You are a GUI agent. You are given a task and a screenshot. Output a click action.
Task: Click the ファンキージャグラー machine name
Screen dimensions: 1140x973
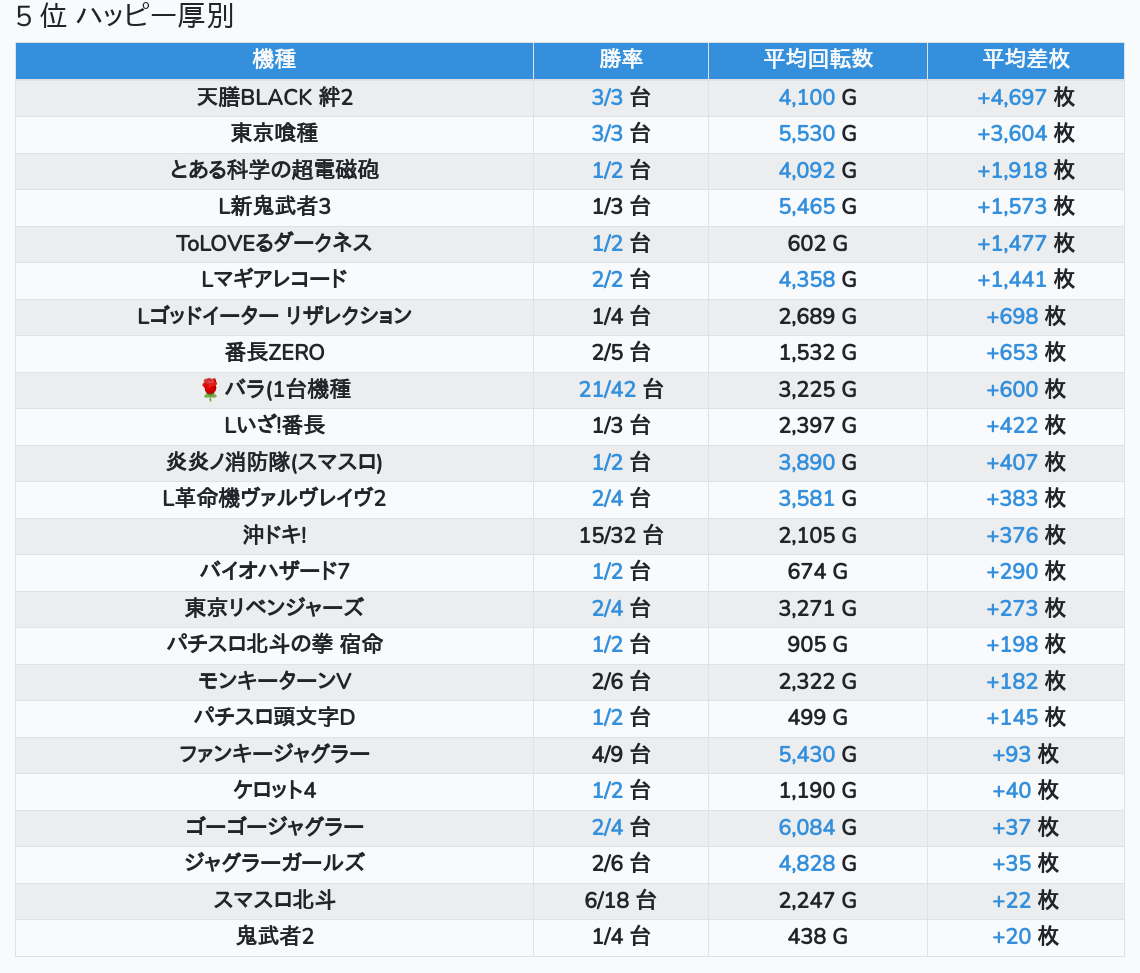point(274,754)
